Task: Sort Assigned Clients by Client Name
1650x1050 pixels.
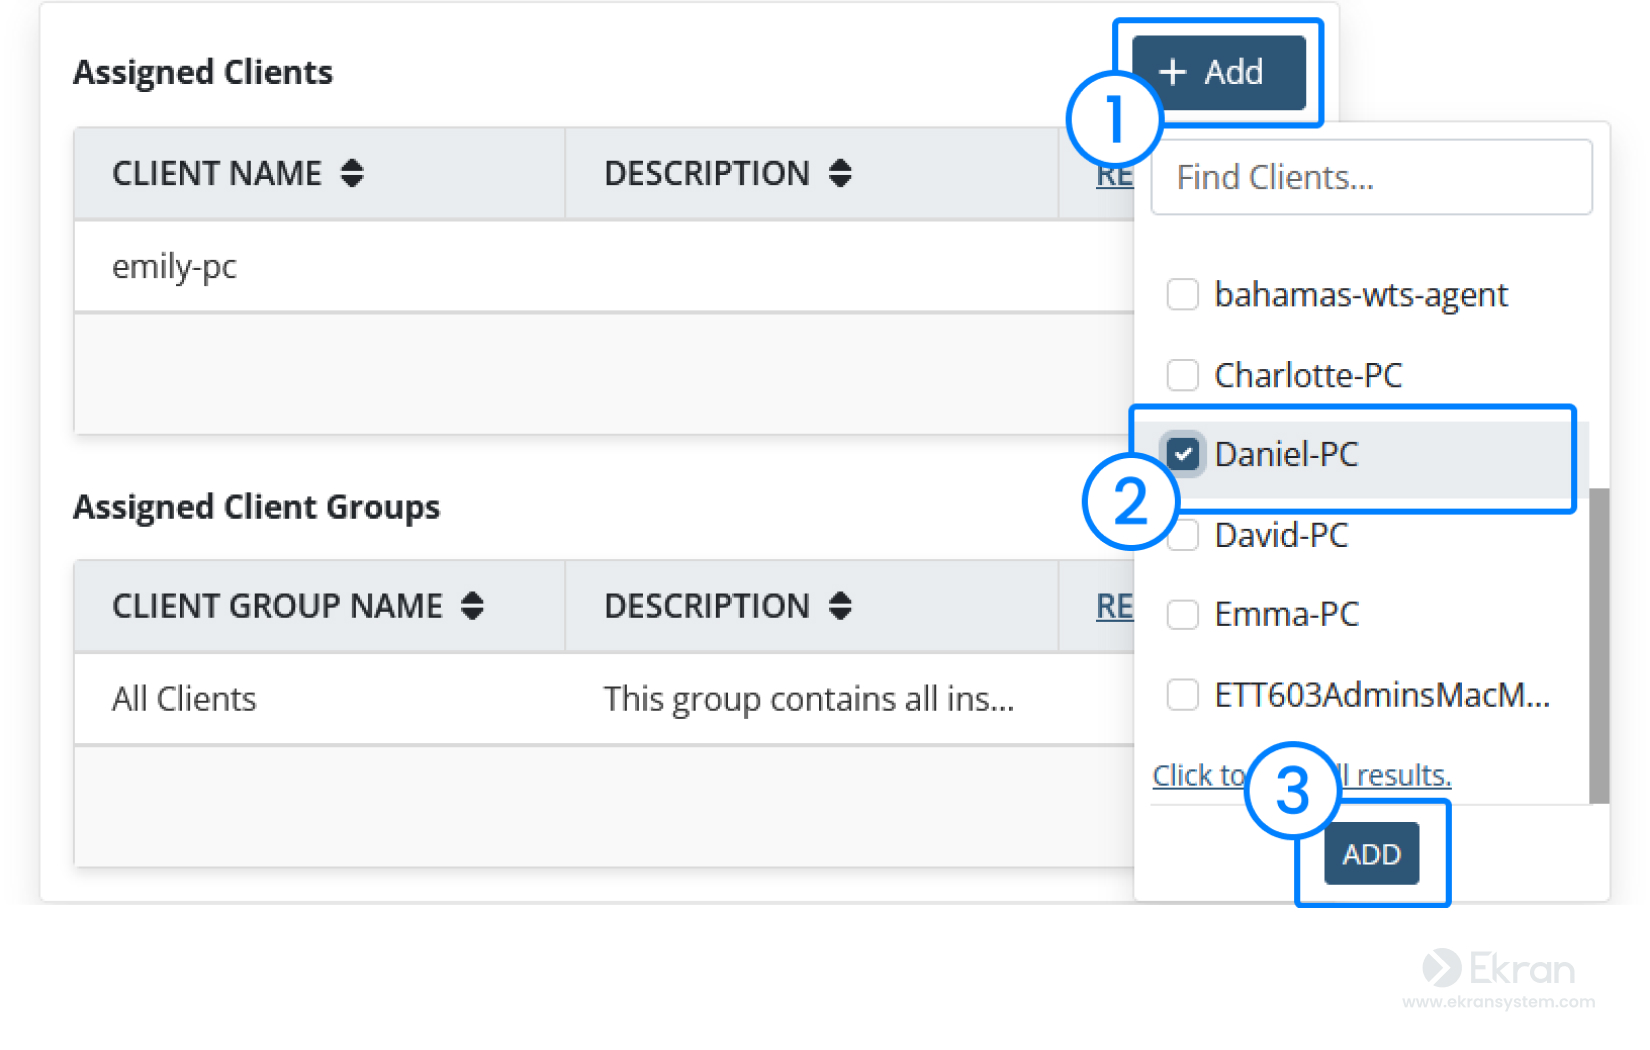Action: [352, 173]
